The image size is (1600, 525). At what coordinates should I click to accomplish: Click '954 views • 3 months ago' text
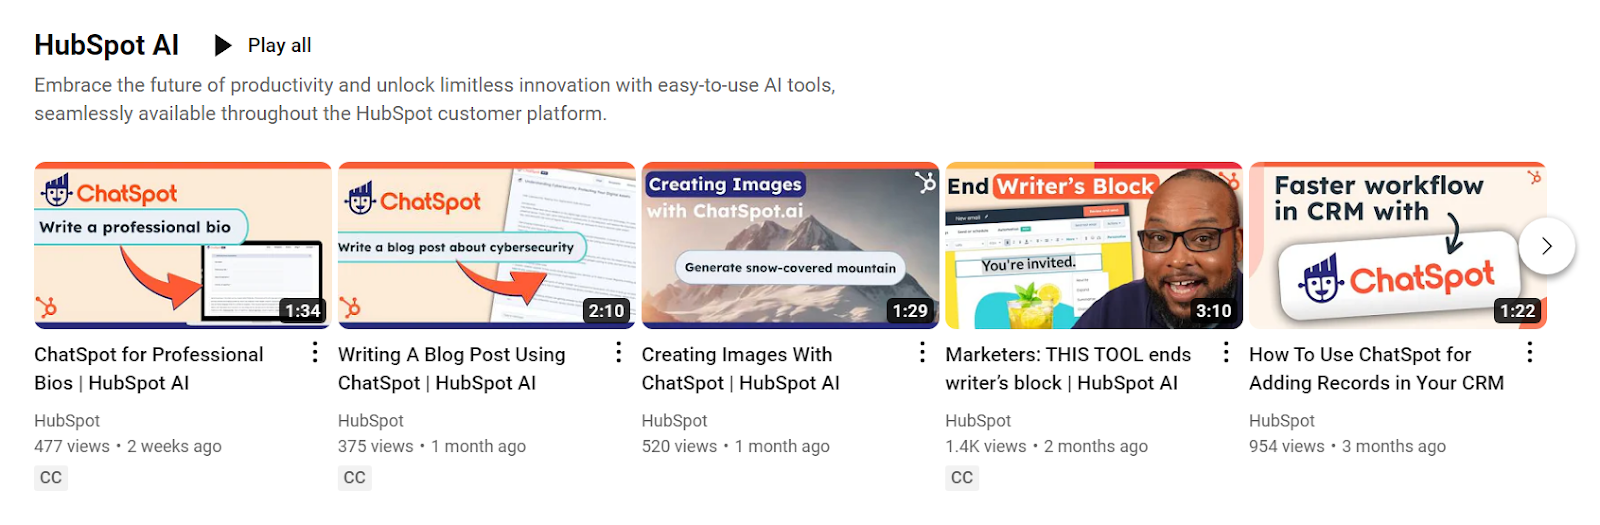click(x=1348, y=446)
